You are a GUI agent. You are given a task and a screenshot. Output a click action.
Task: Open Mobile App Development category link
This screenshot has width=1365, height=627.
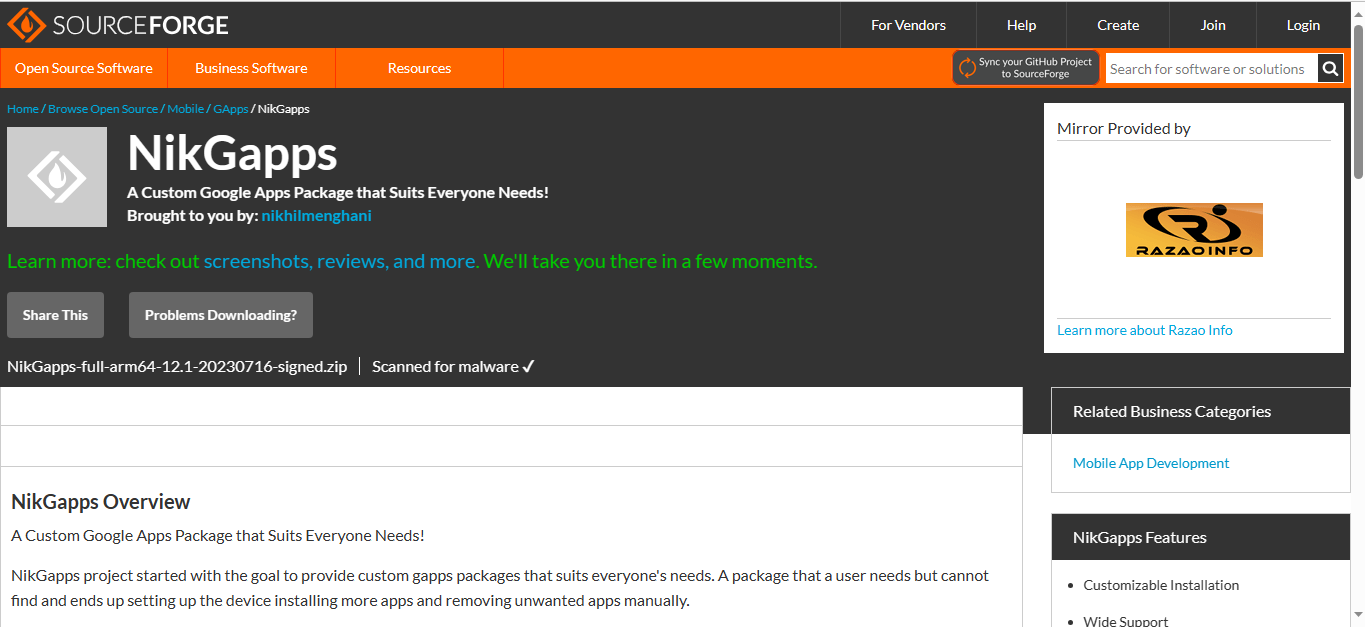point(1151,463)
